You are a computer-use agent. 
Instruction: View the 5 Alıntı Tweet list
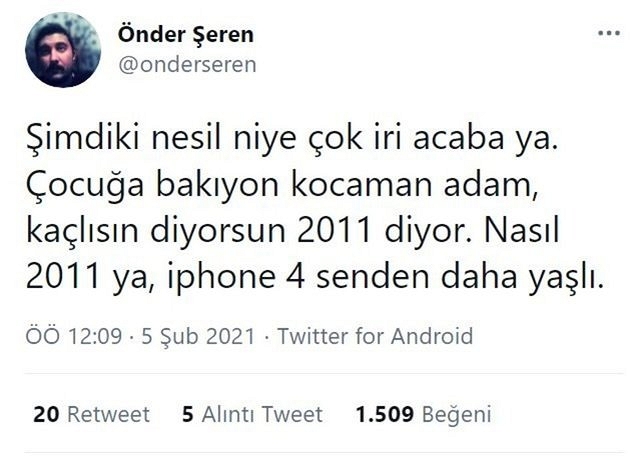(252, 414)
